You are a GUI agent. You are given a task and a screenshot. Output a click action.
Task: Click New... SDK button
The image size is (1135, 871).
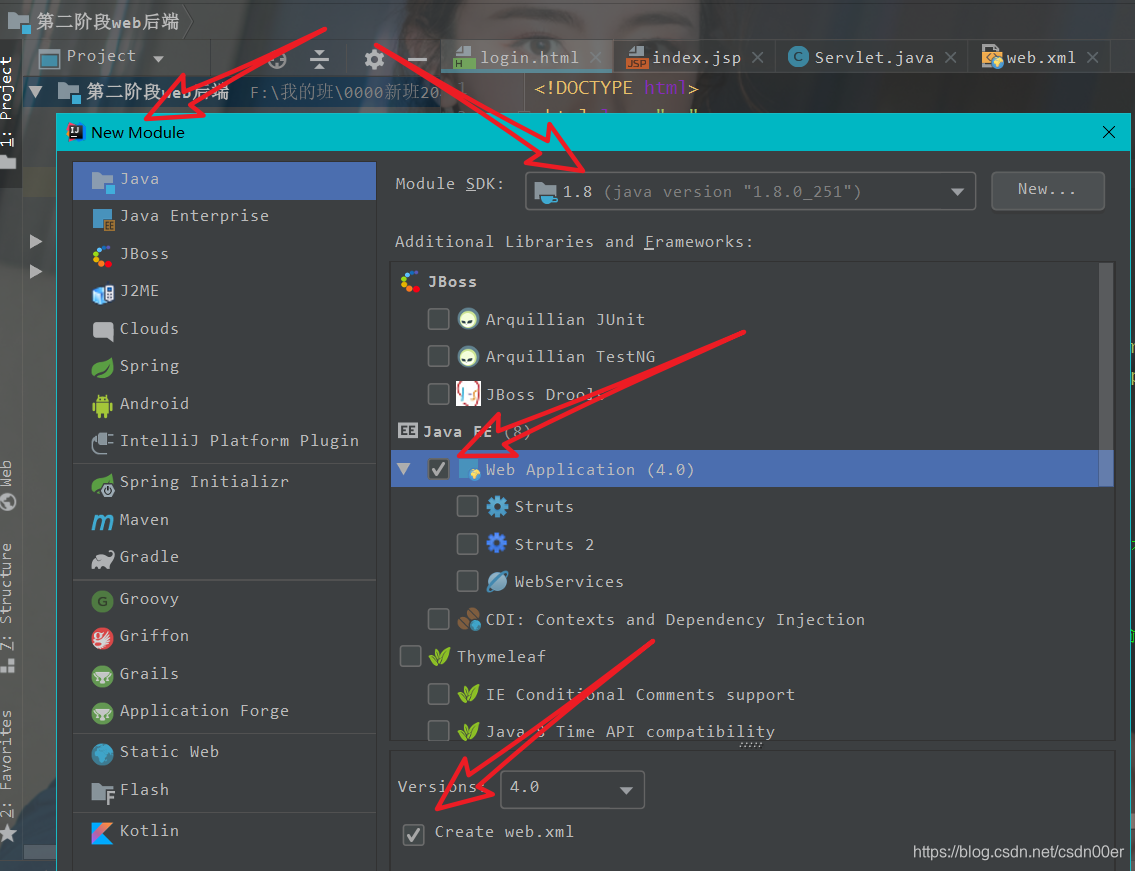[x=1047, y=190]
